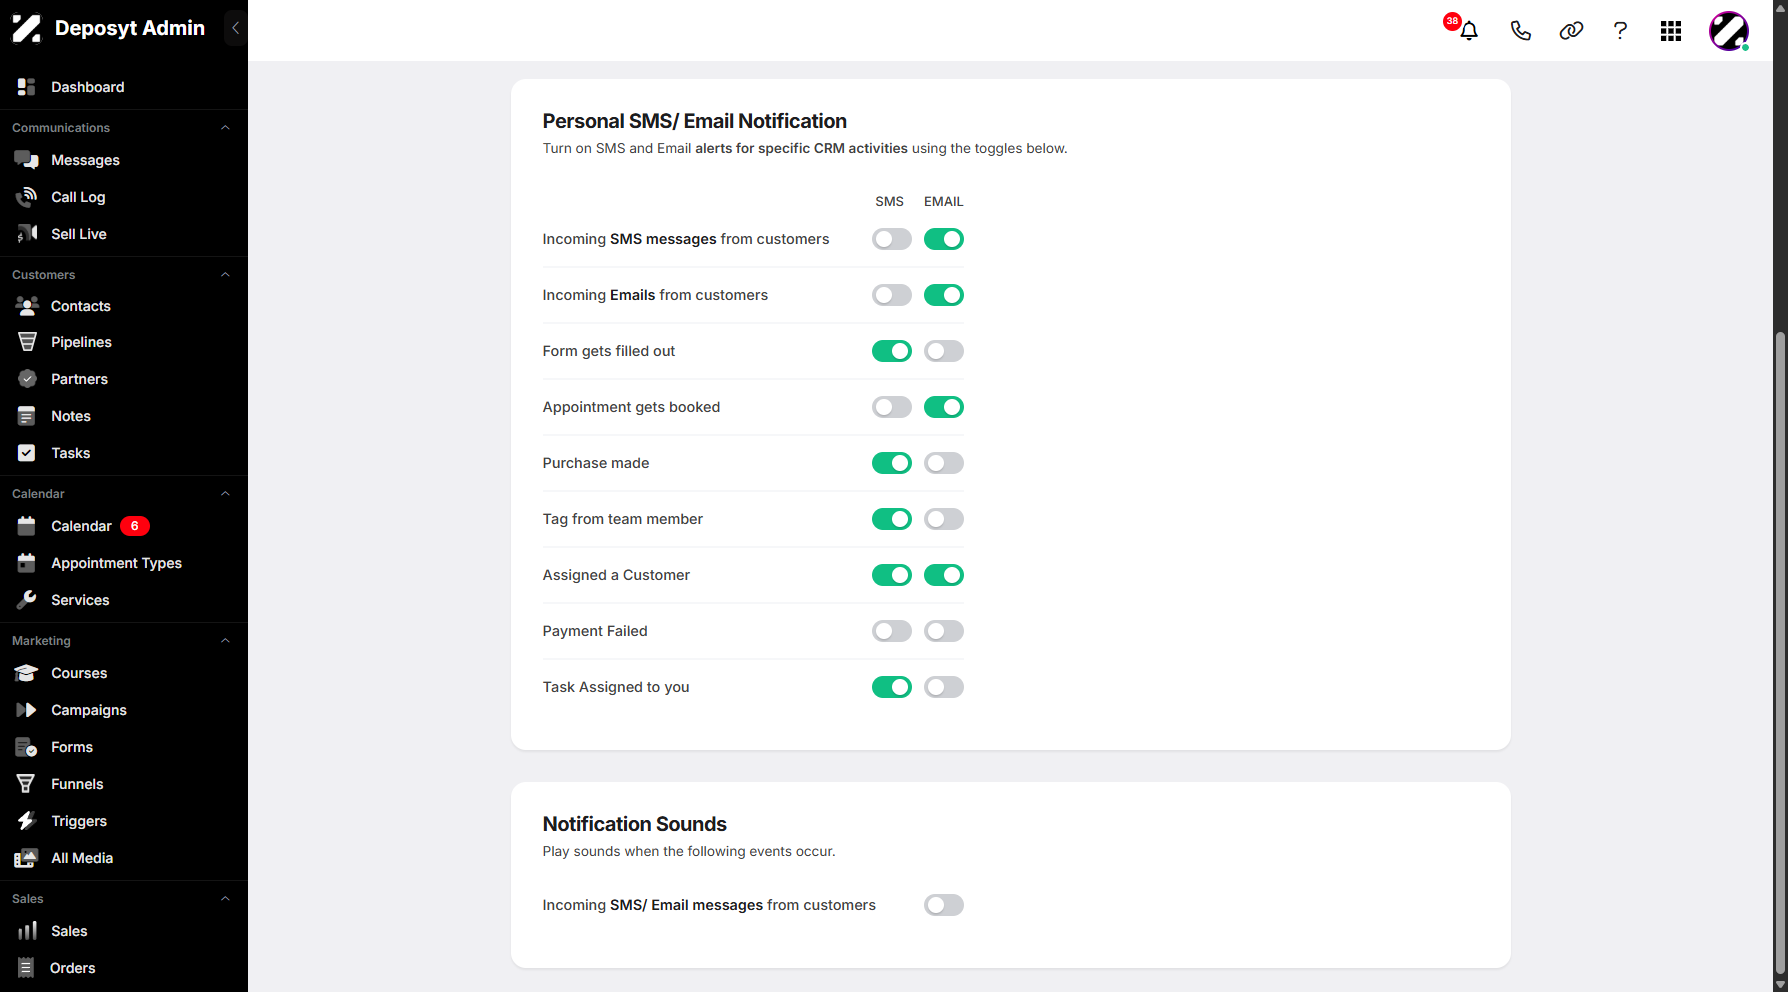Enable SMS for incoming SMS messages
This screenshot has width=1788, height=992.
click(x=891, y=239)
